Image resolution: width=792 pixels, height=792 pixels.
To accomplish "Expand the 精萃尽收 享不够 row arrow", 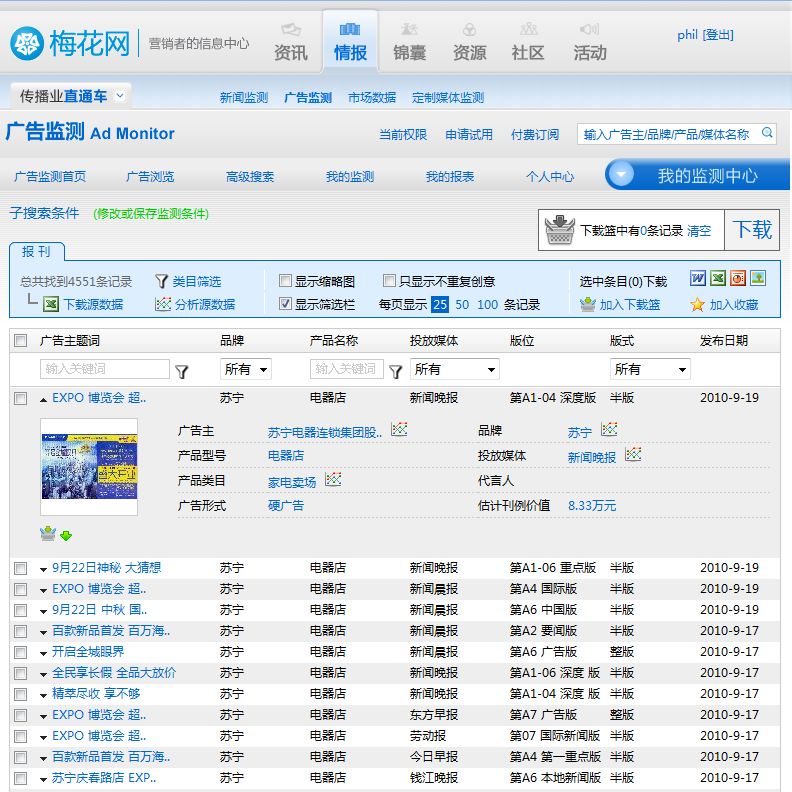I will tap(43, 696).
